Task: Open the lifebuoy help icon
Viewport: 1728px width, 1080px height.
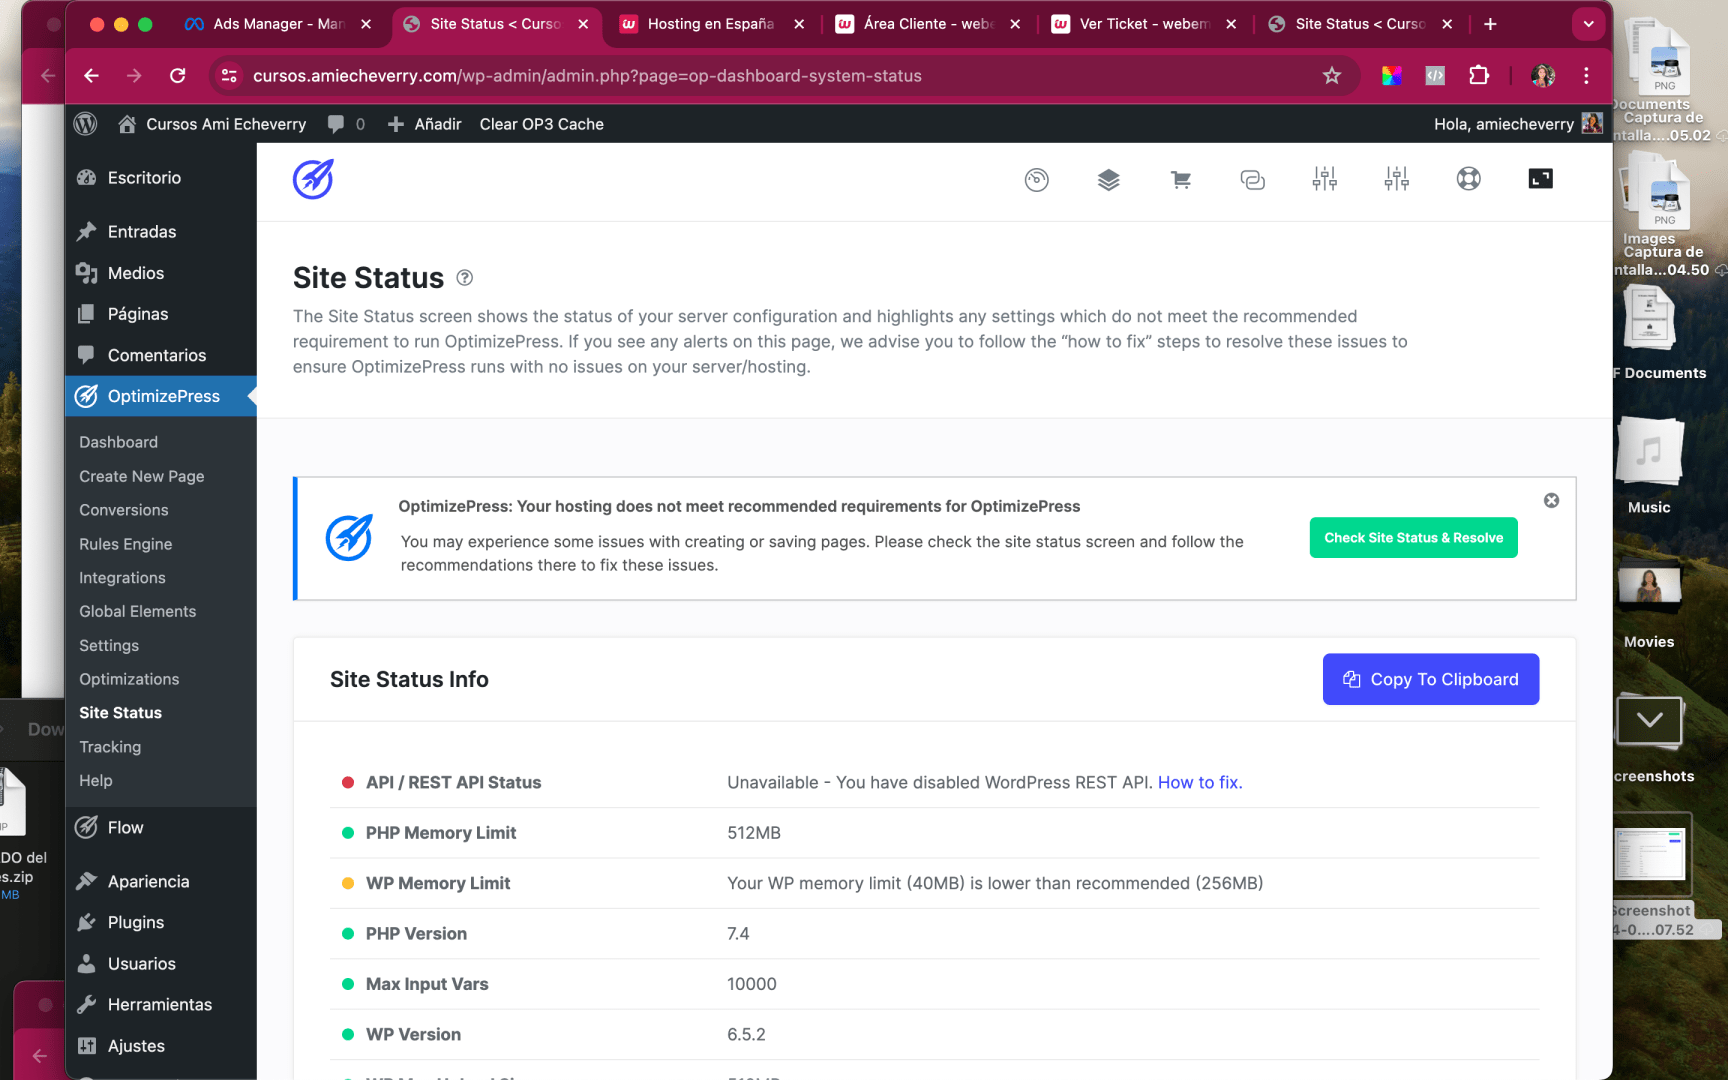Action: 1469,179
